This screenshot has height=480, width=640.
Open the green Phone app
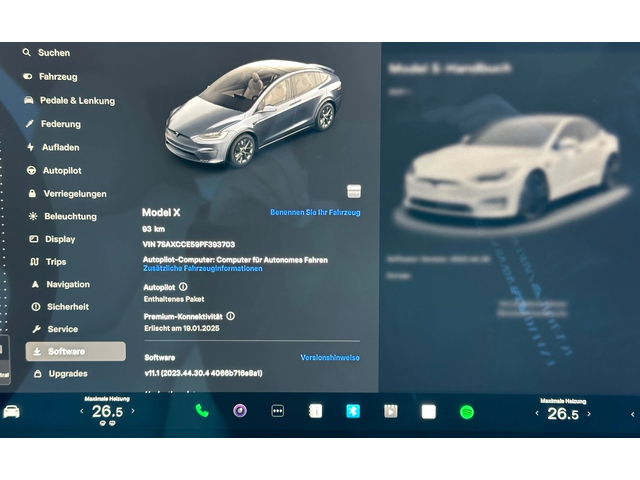click(202, 411)
